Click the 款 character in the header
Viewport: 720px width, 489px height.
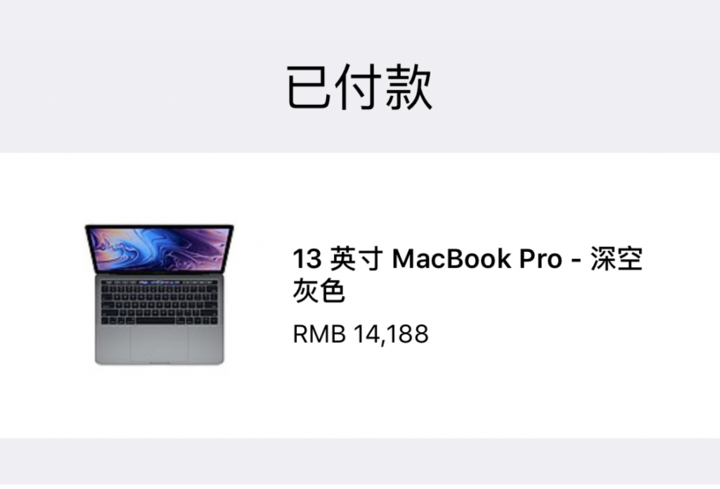pyautogui.click(x=408, y=87)
